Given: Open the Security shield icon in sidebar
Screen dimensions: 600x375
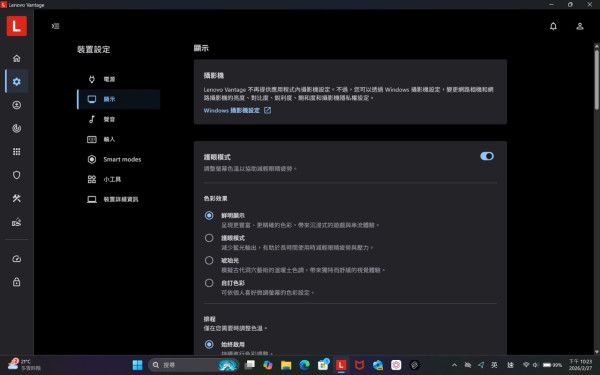Looking at the screenshot, I should click(16, 175).
